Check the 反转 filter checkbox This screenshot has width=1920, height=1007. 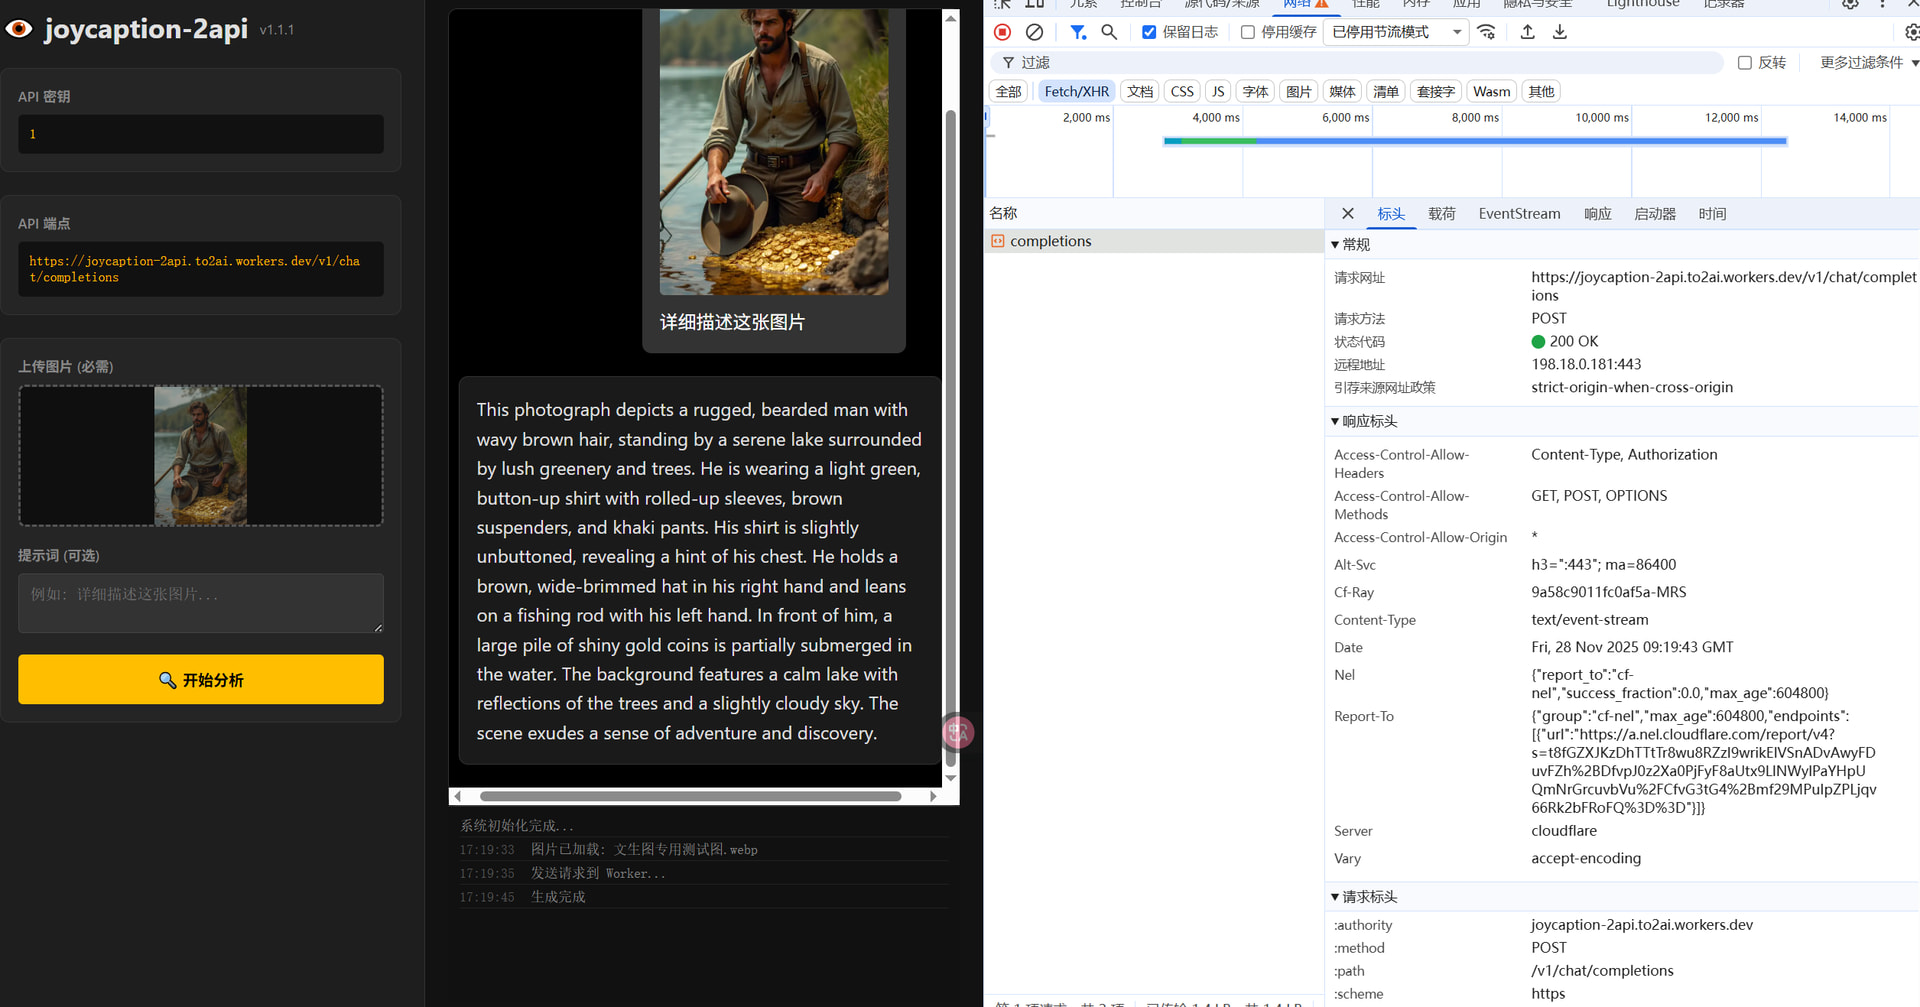point(1745,63)
